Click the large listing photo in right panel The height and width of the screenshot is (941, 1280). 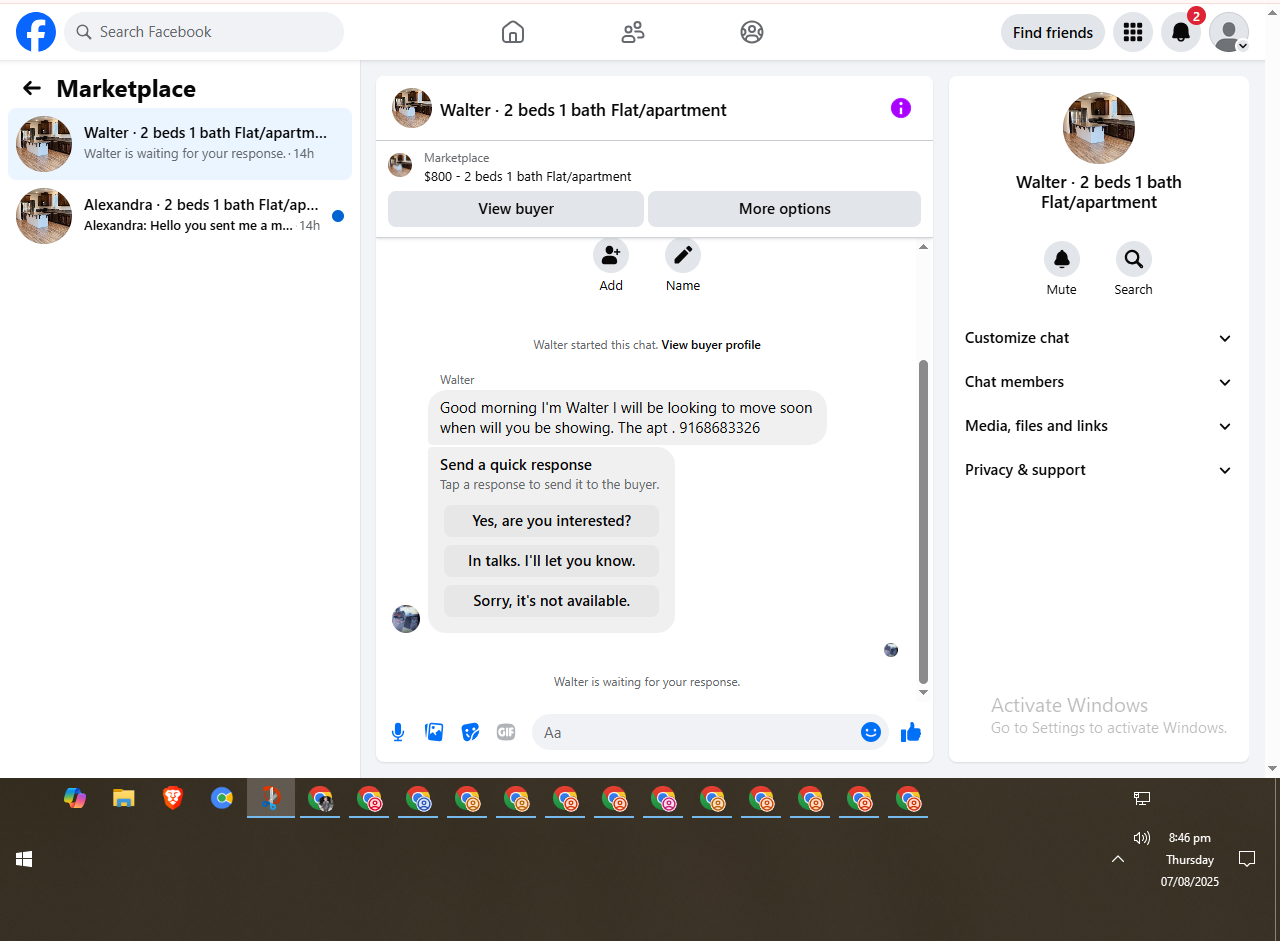pos(1099,128)
